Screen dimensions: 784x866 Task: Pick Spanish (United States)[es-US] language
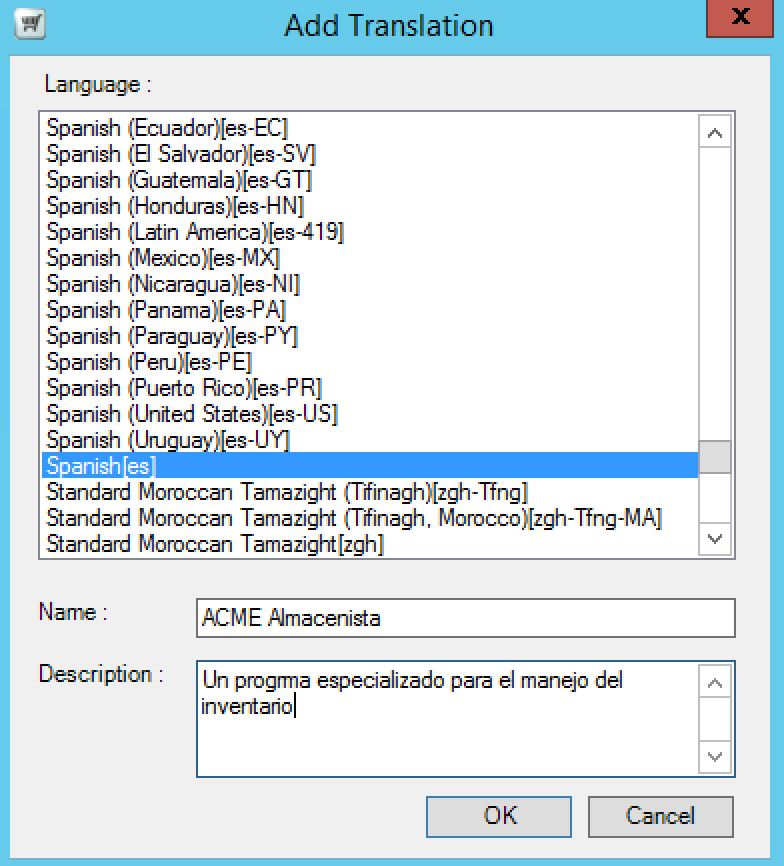[192, 414]
